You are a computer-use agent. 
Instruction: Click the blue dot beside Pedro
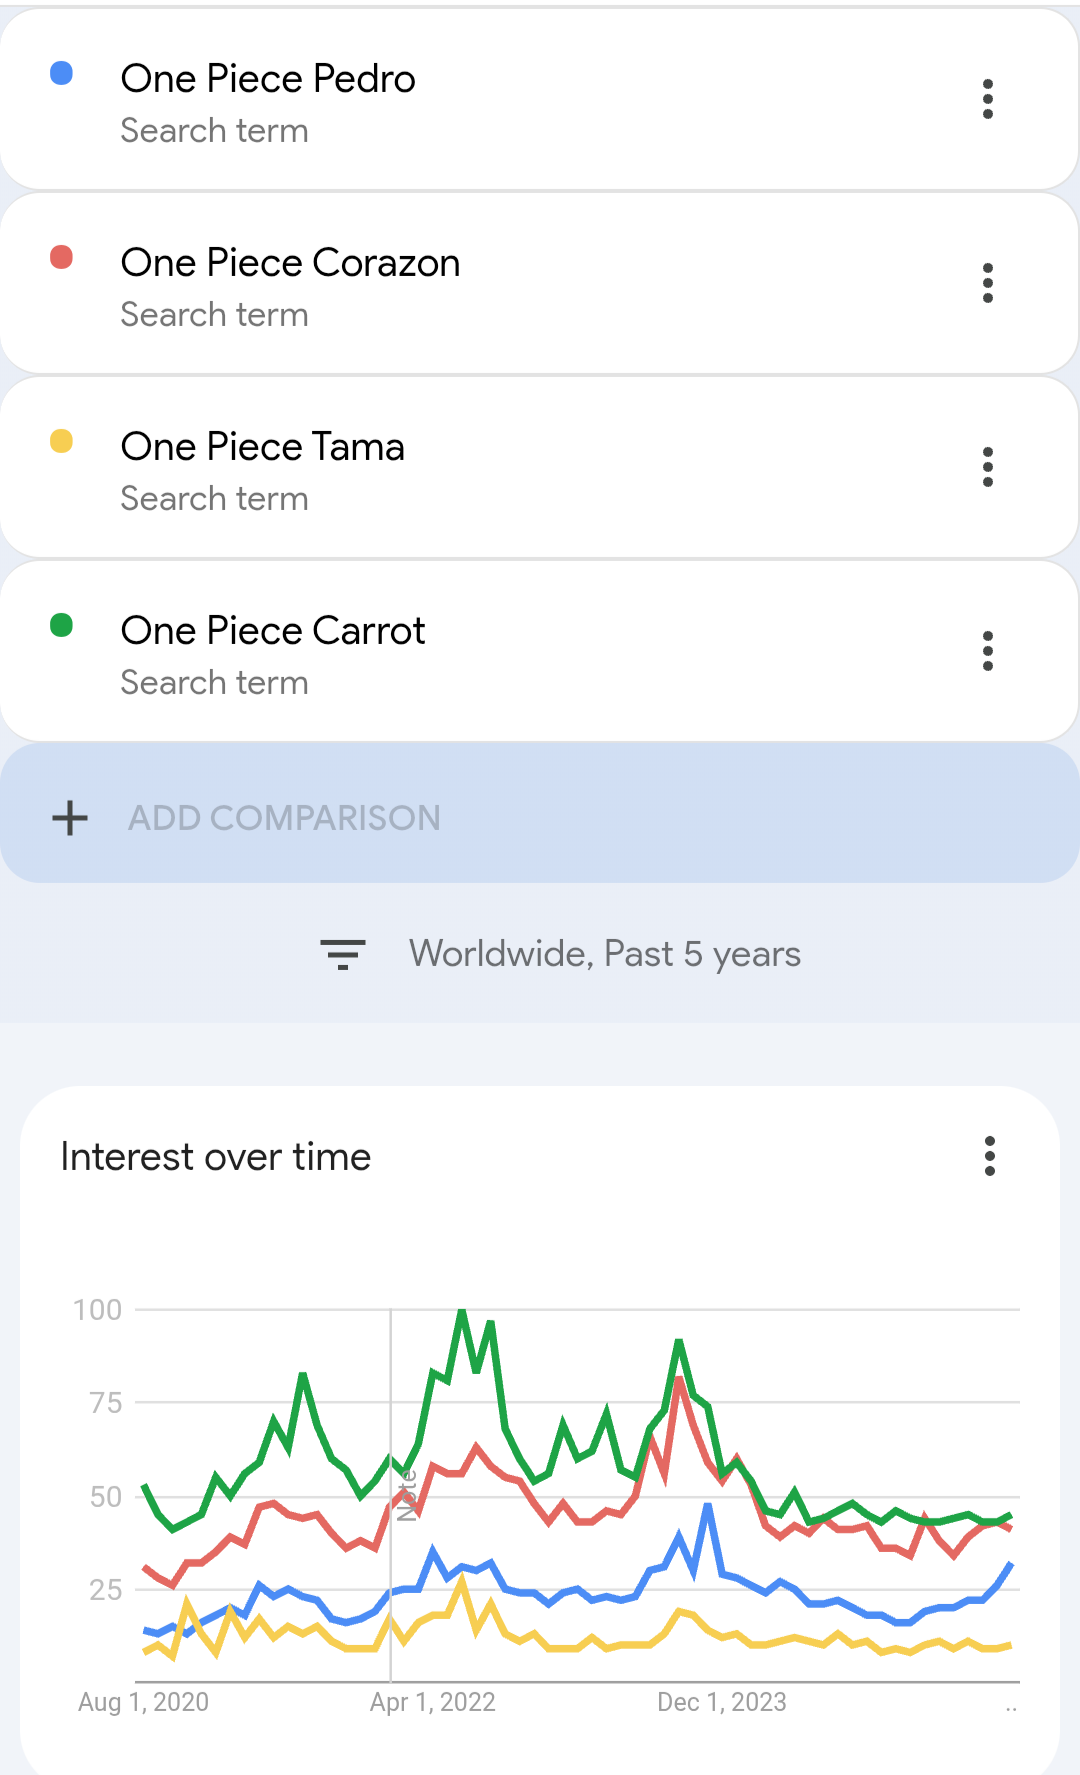coord(62,73)
